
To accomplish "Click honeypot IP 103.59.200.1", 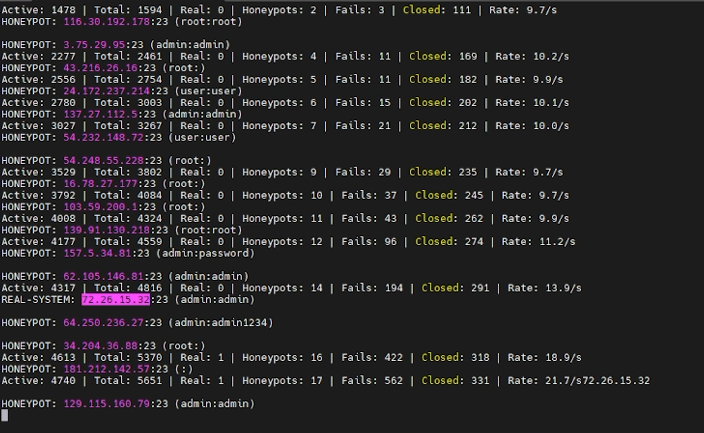I will [101, 207].
